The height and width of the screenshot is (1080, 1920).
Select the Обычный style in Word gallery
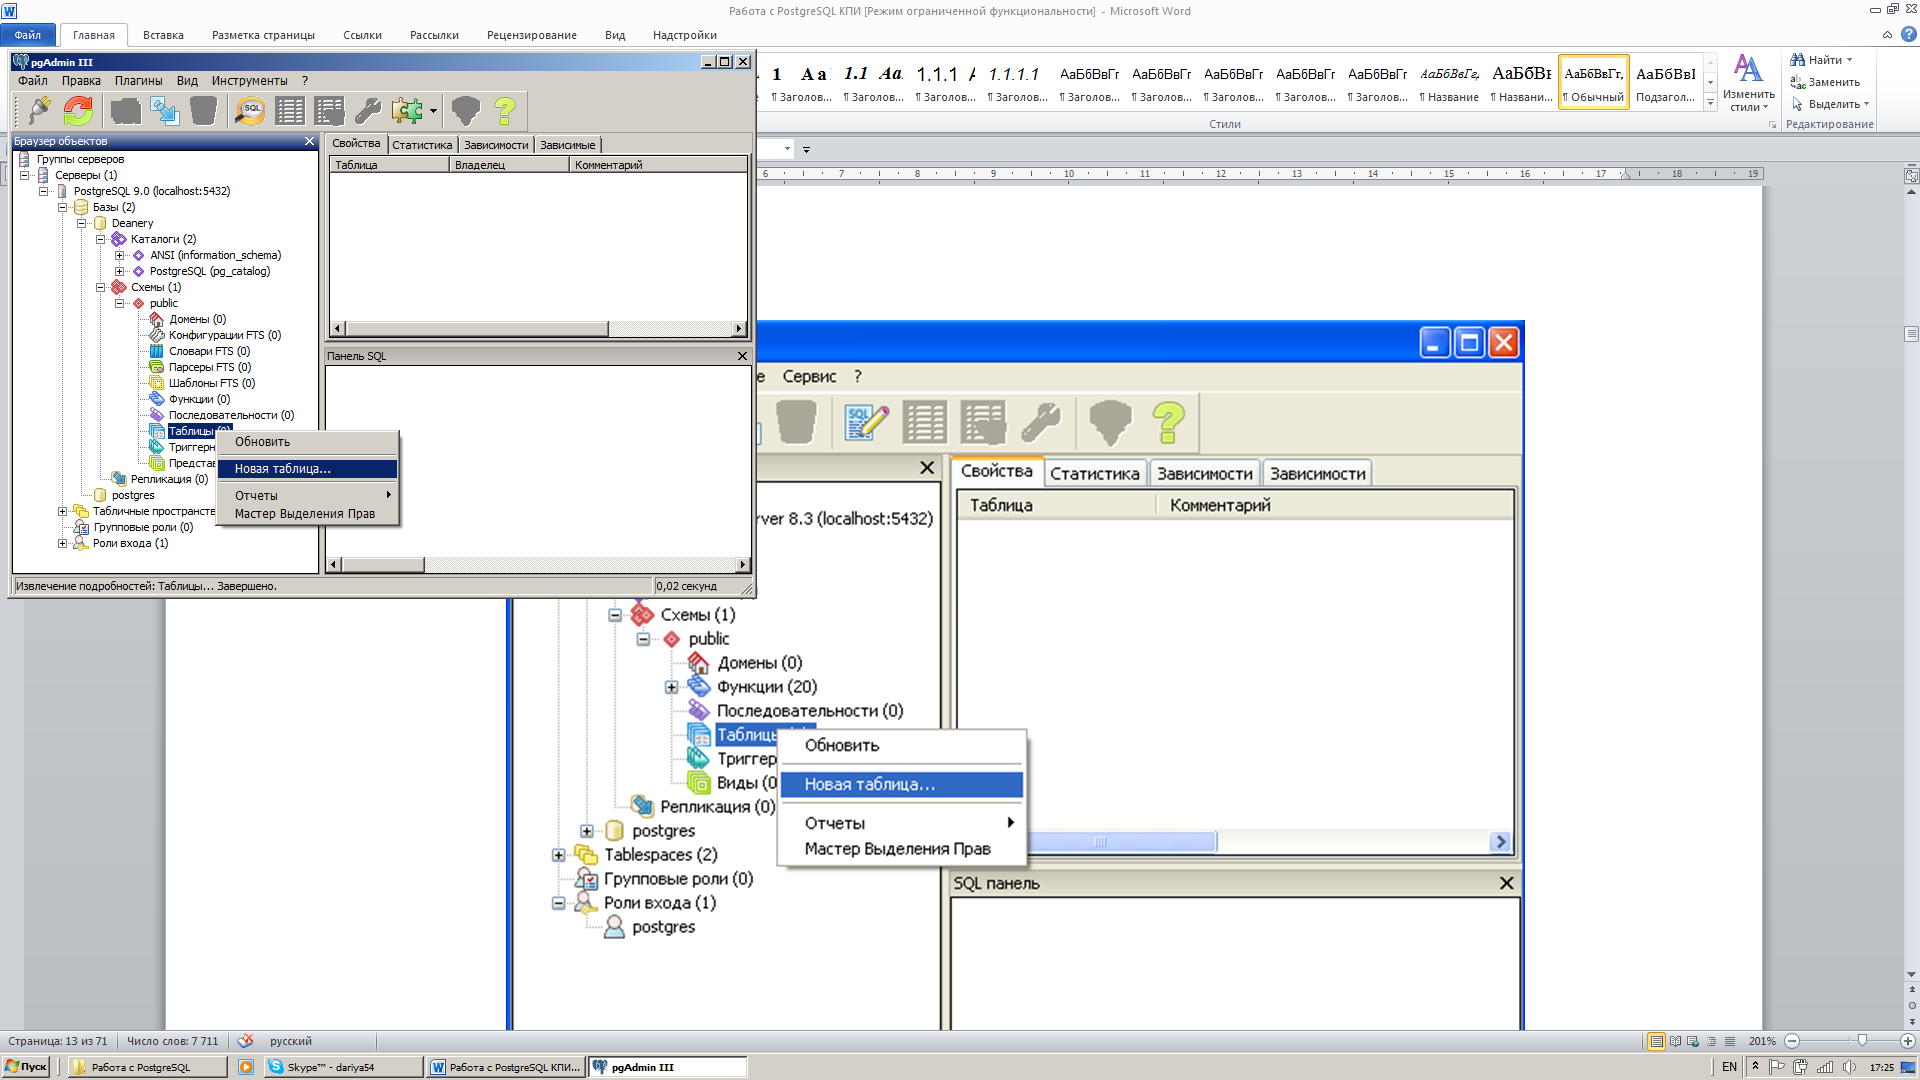[x=1593, y=82]
